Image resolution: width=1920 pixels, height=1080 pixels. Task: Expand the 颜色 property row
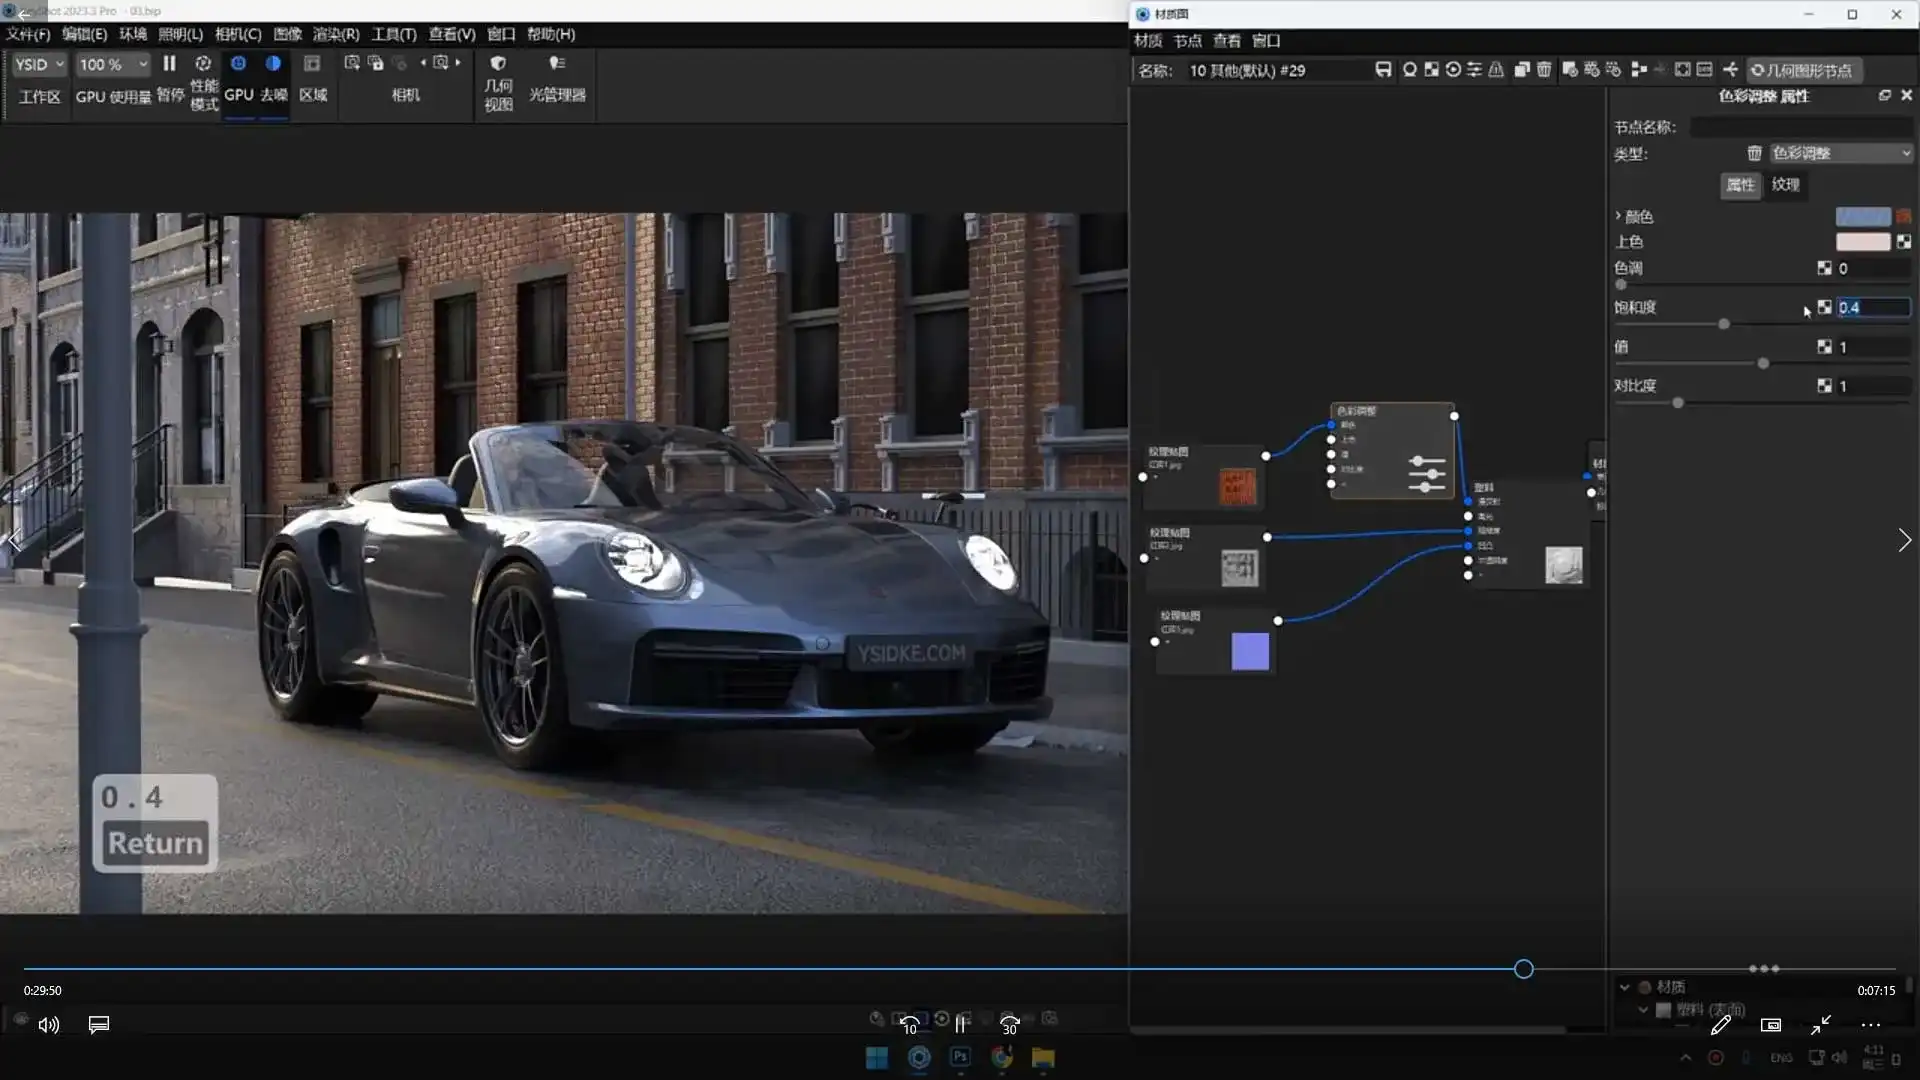tap(1618, 216)
